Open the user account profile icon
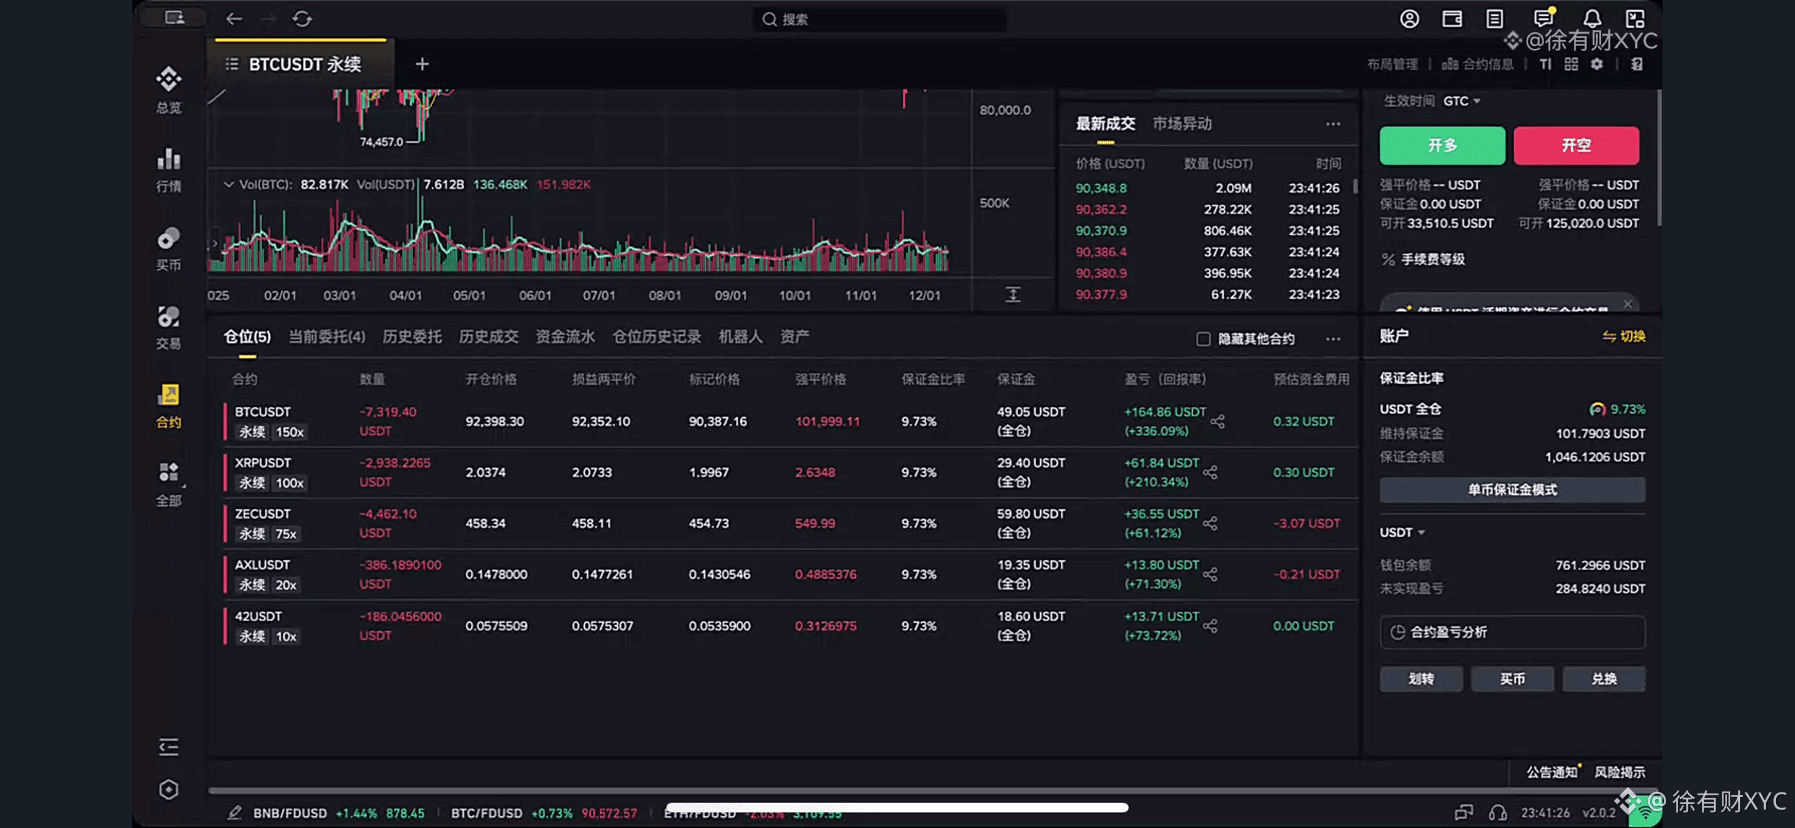Viewport: 1795px width, 828px height. pyautogui.click(x=1409, y=18)
